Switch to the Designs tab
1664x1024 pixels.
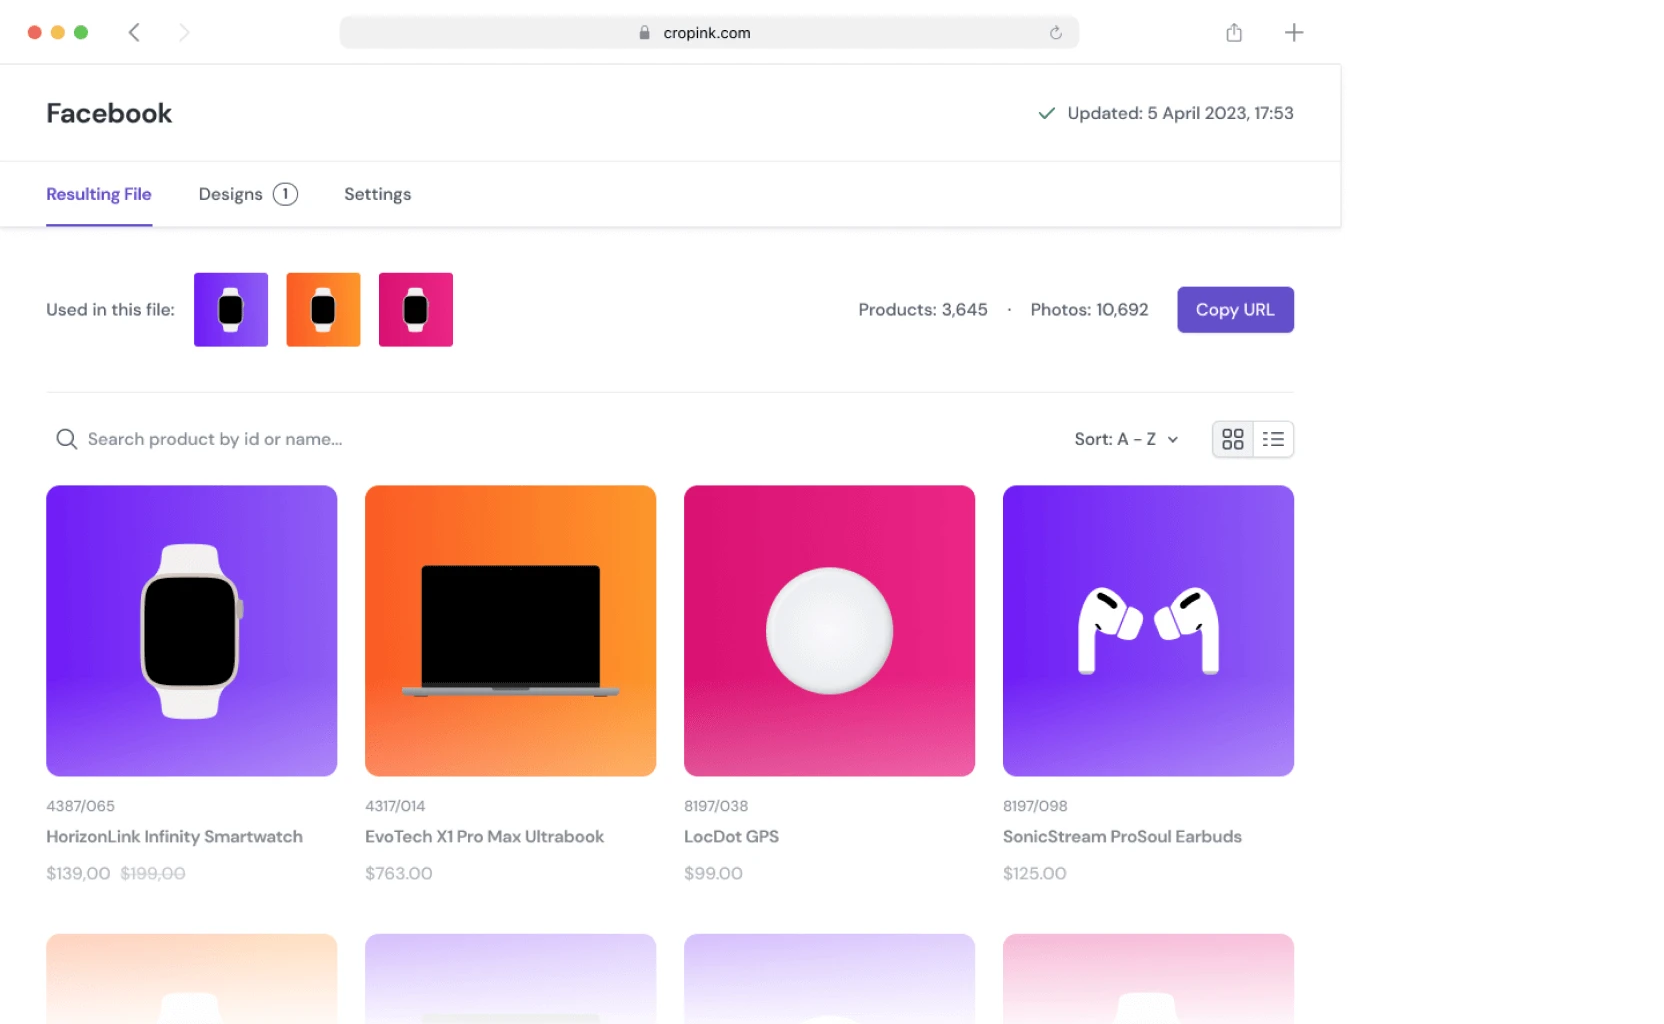click(x=229, y=194)
